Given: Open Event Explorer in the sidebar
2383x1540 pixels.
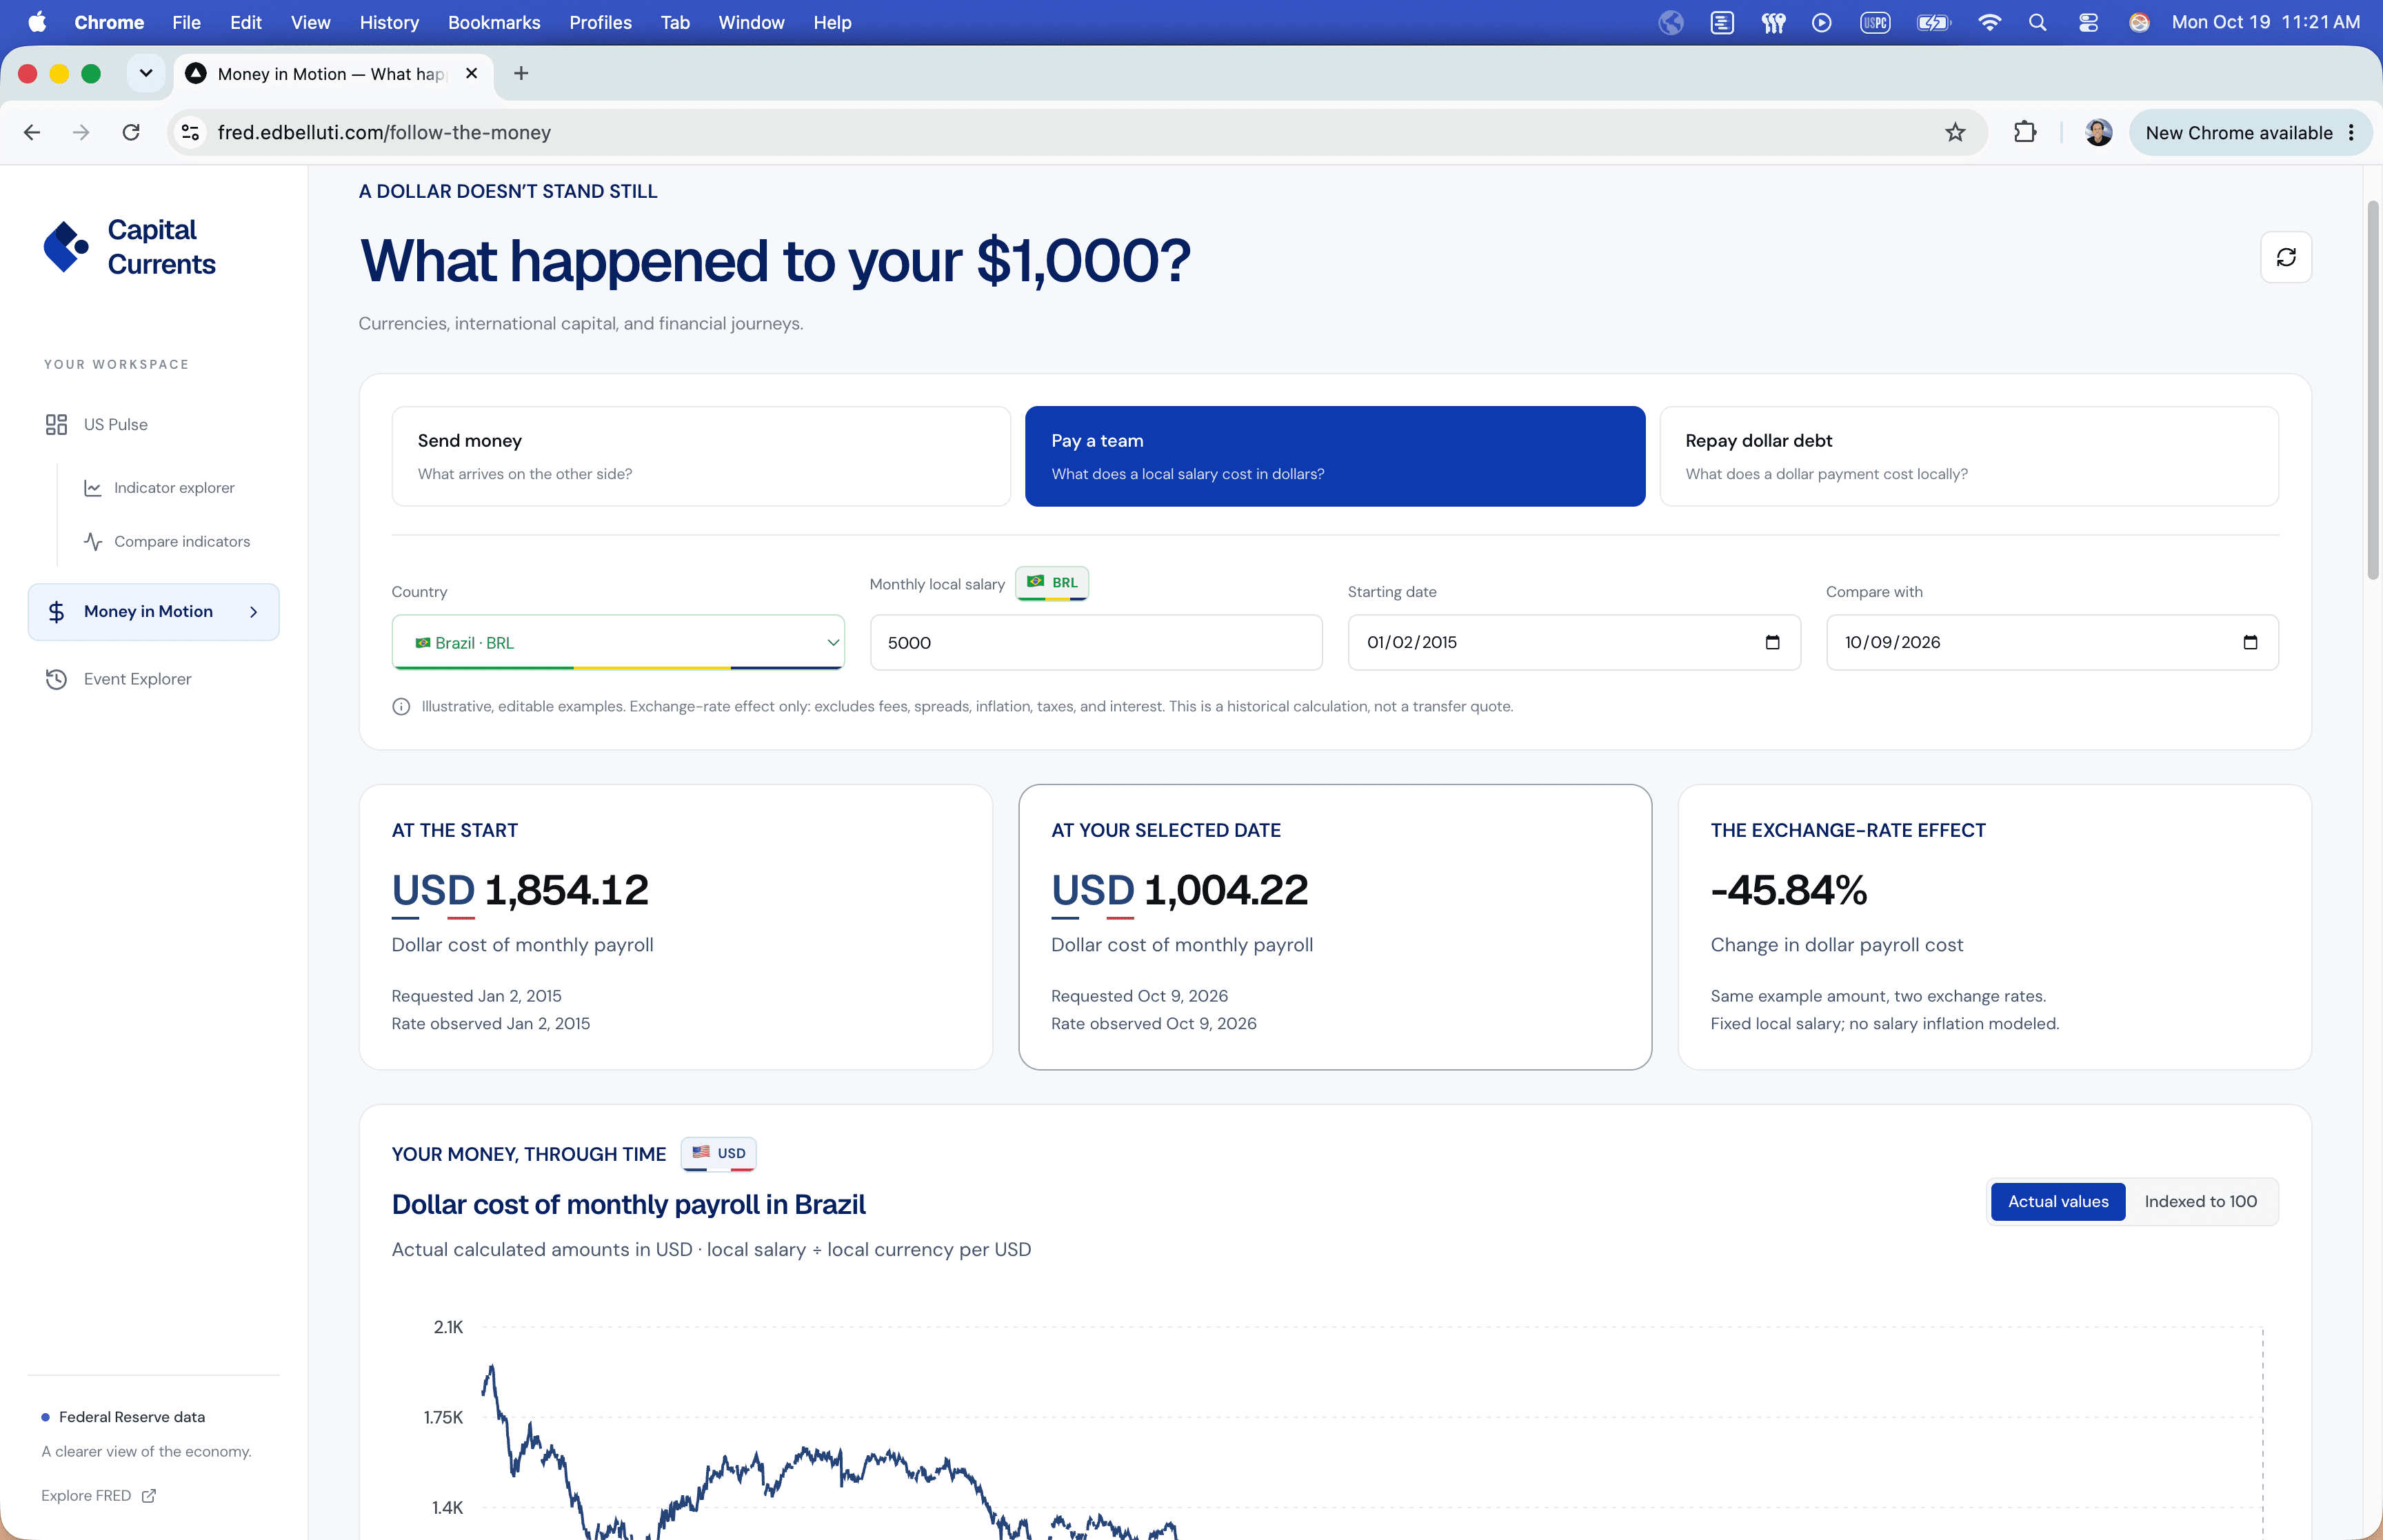Looking at the screenshot, I should (x=137, y=679).
